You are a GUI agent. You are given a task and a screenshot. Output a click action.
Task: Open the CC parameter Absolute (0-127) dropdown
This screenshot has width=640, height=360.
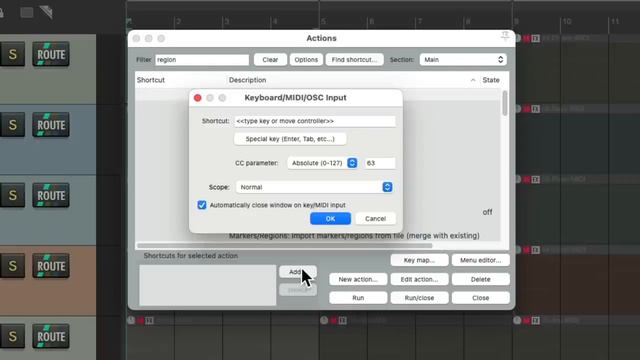pyautogui.click(x=322, y=163)
